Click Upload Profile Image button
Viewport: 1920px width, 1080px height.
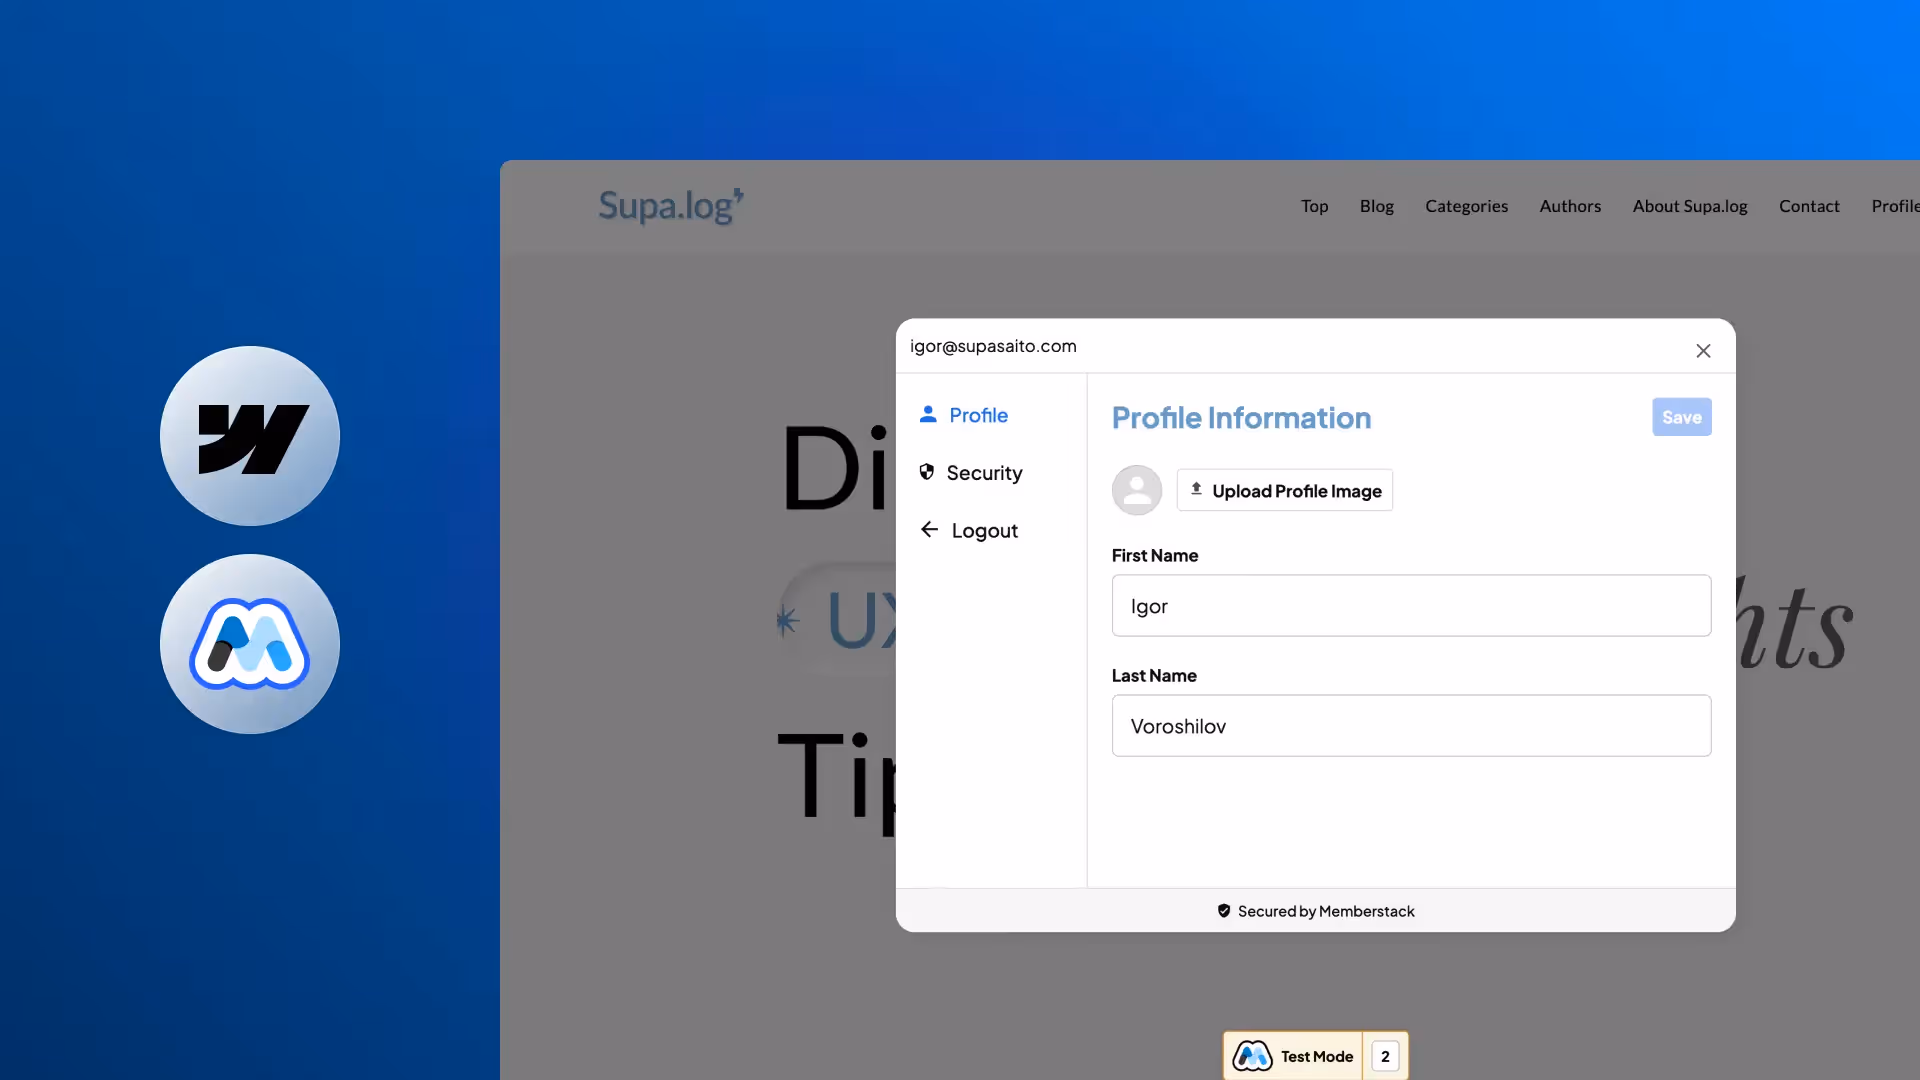pyautogui.click(x=1284, y=490)
